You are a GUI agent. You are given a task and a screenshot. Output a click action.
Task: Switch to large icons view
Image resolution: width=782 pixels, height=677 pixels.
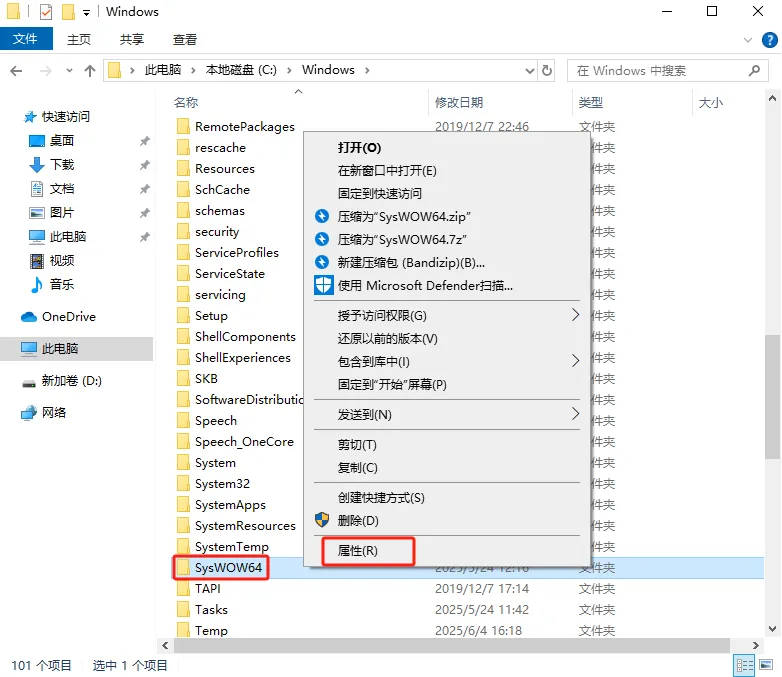click(766, 665)
